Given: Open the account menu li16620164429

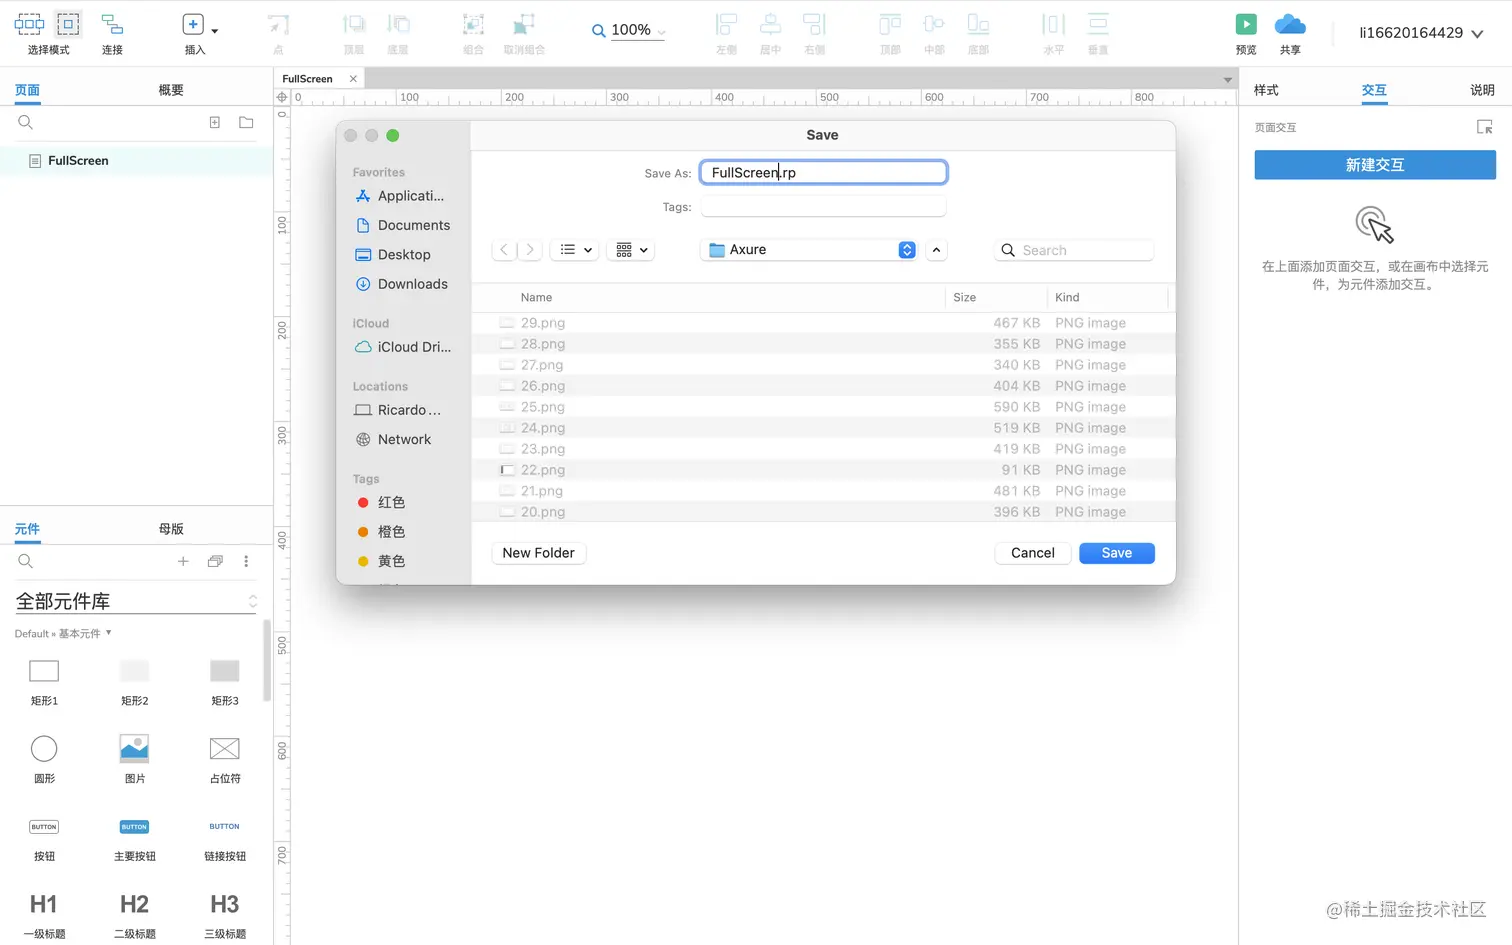Looking at the screenshot, I should (1420, 33).
